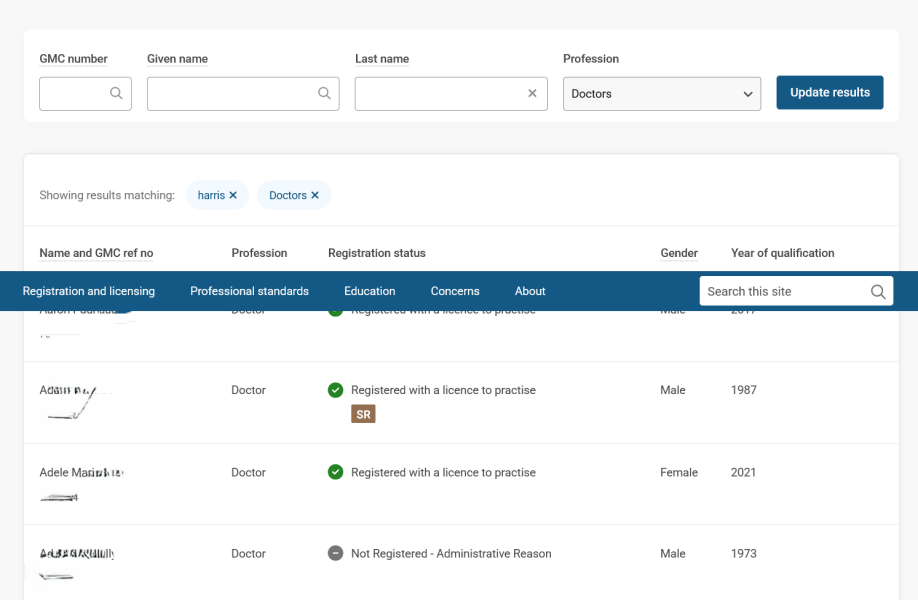Screen dimensions: 918x600
Task: Remove the harris filter tag
Action: coord(233,195)
